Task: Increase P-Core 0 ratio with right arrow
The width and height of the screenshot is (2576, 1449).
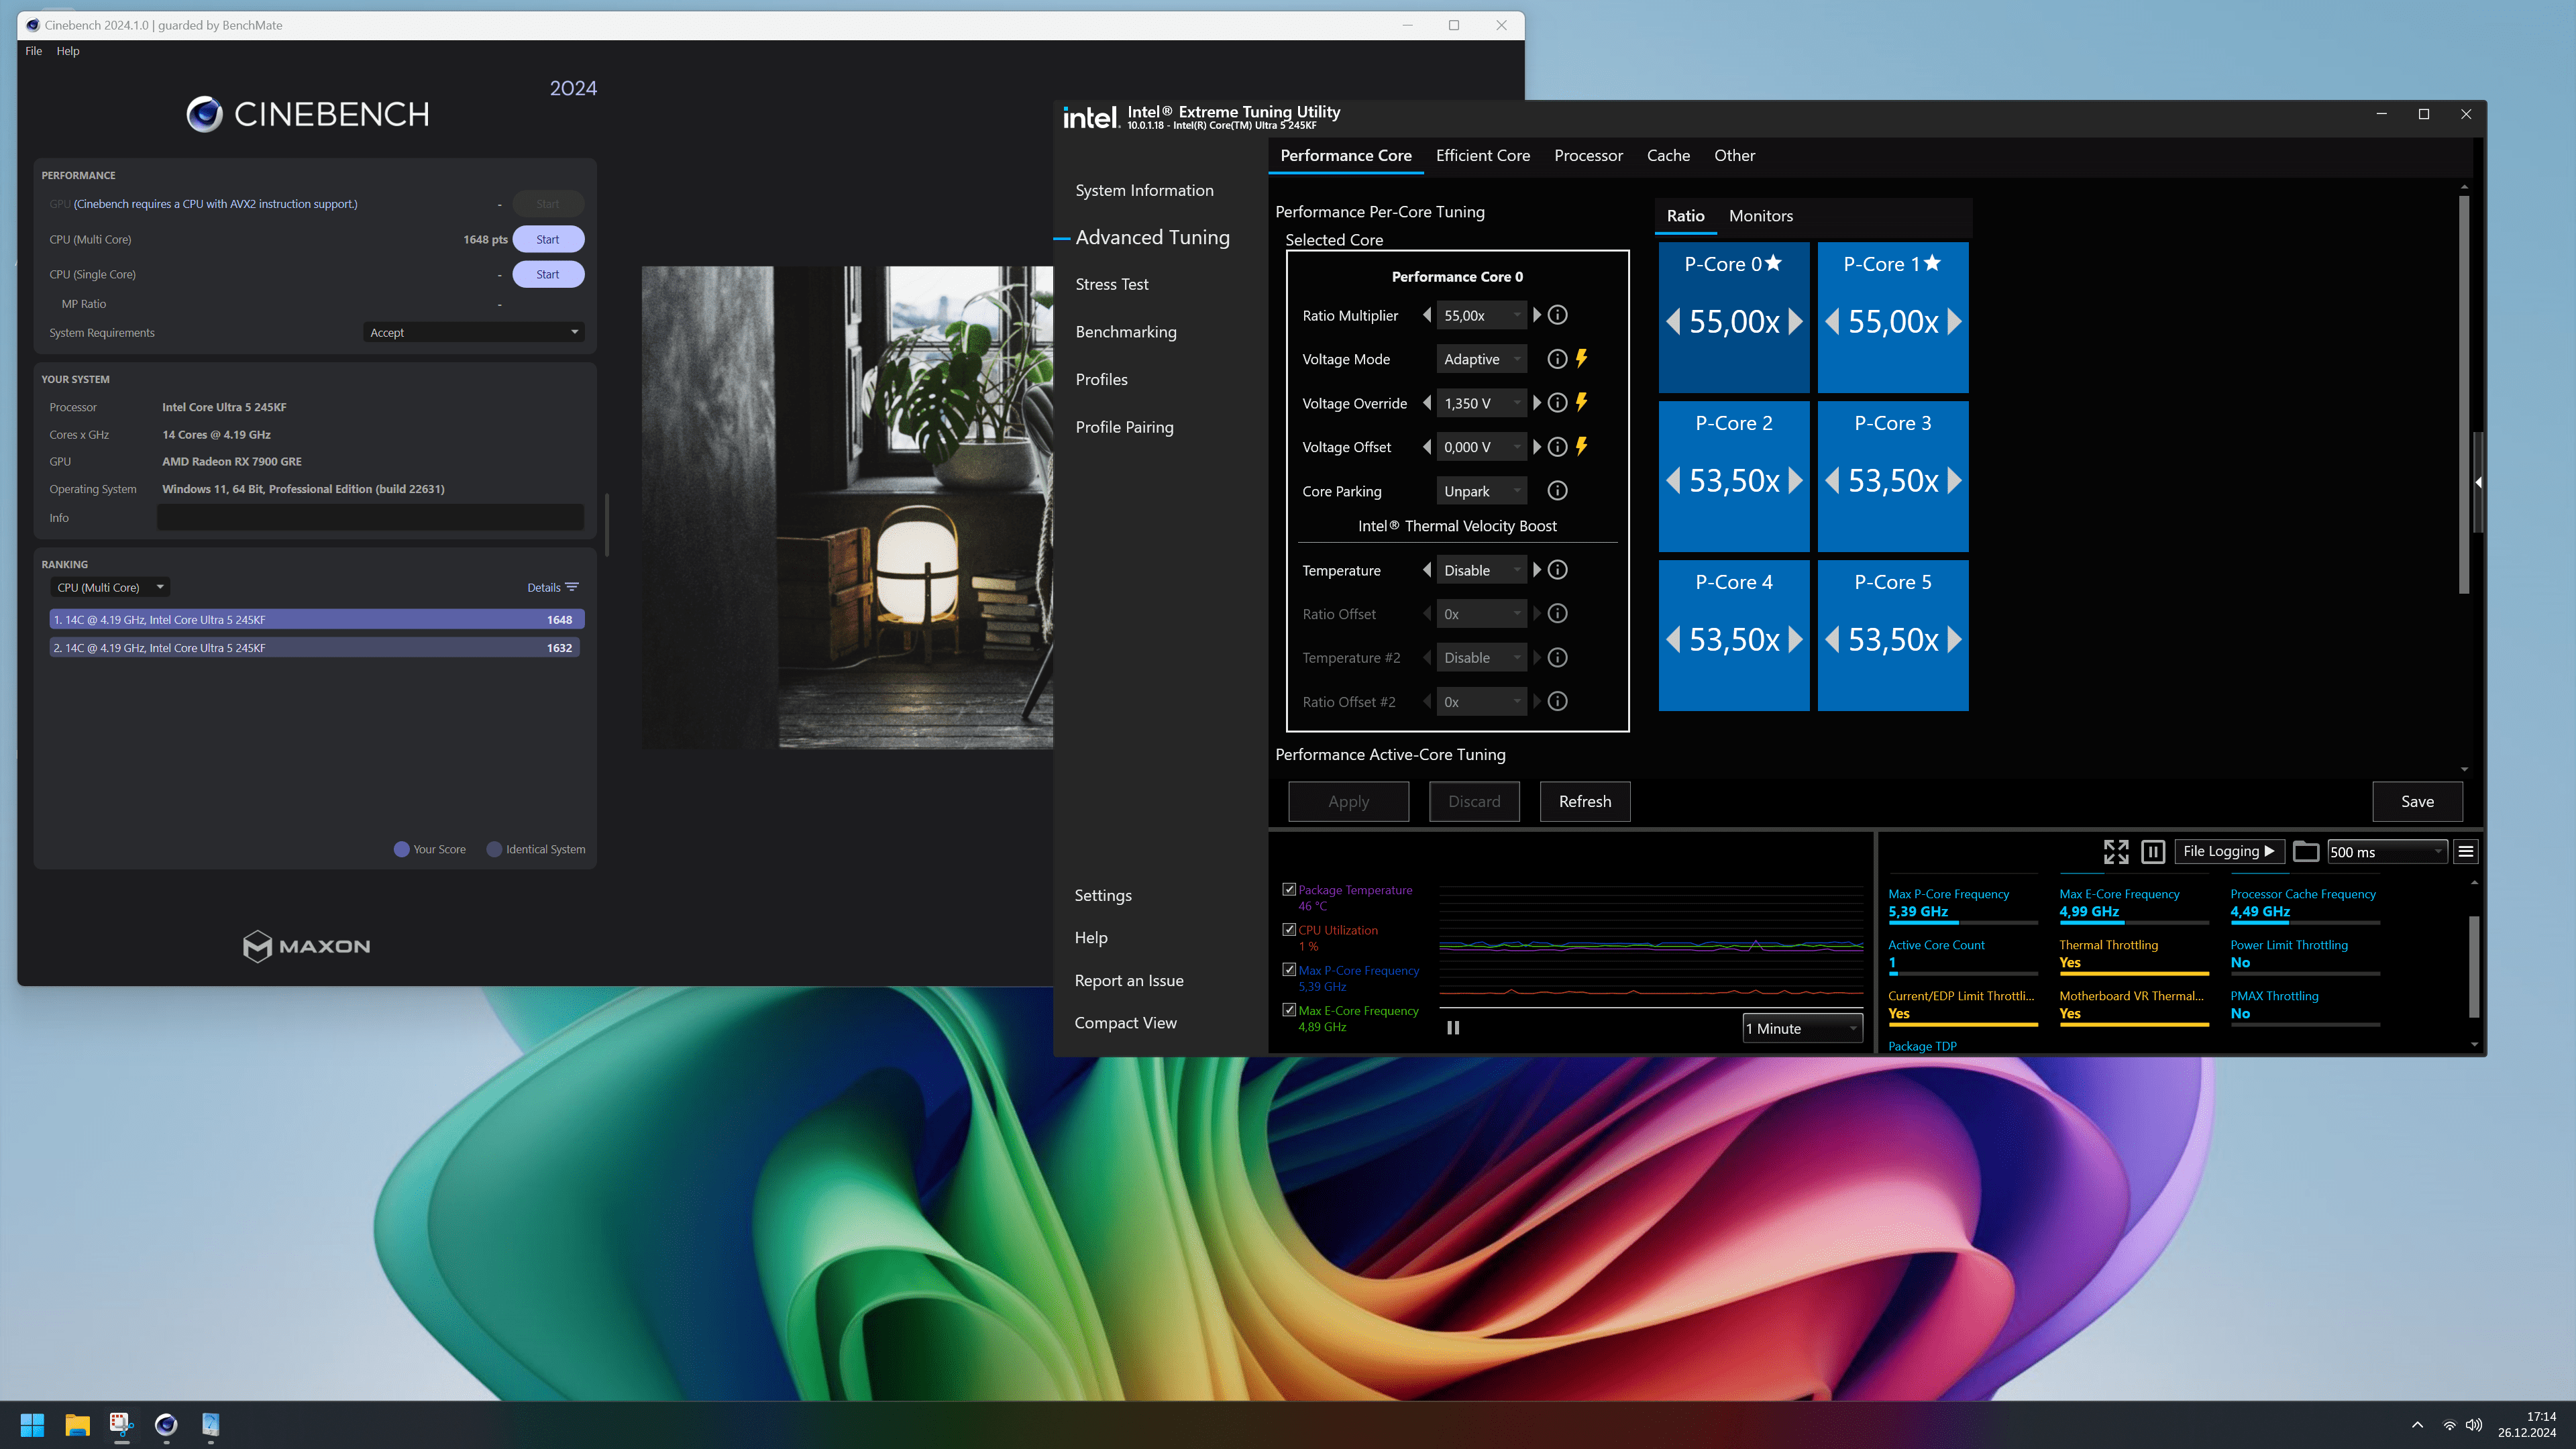Action: (1796, 322)
